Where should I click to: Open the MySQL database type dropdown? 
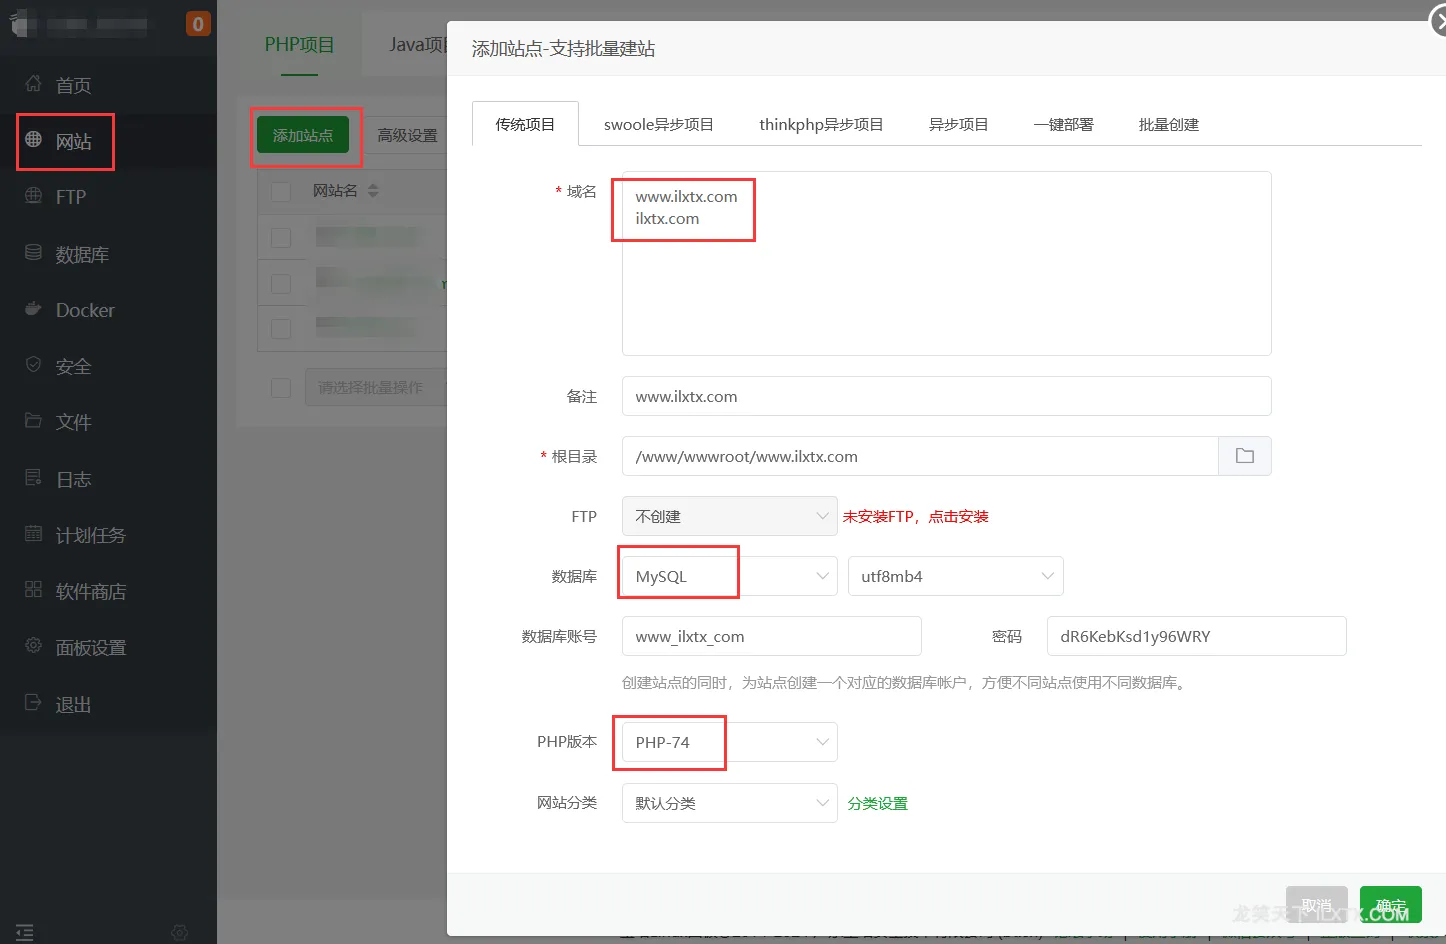tap(729, 576)
